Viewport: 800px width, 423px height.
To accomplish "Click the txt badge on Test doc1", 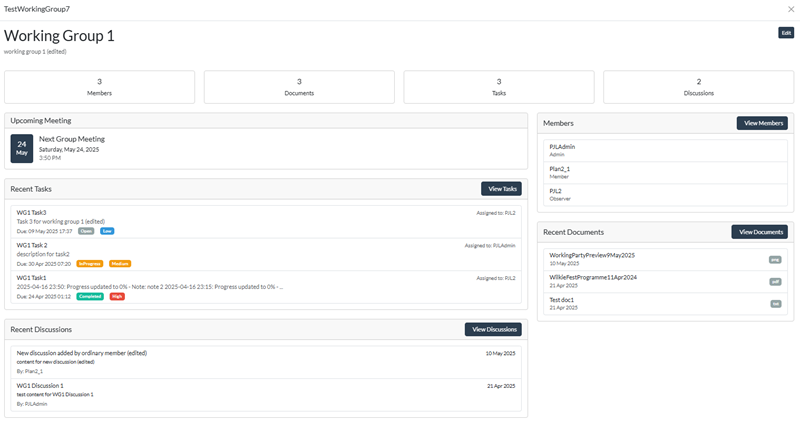I will click(775, 303).
